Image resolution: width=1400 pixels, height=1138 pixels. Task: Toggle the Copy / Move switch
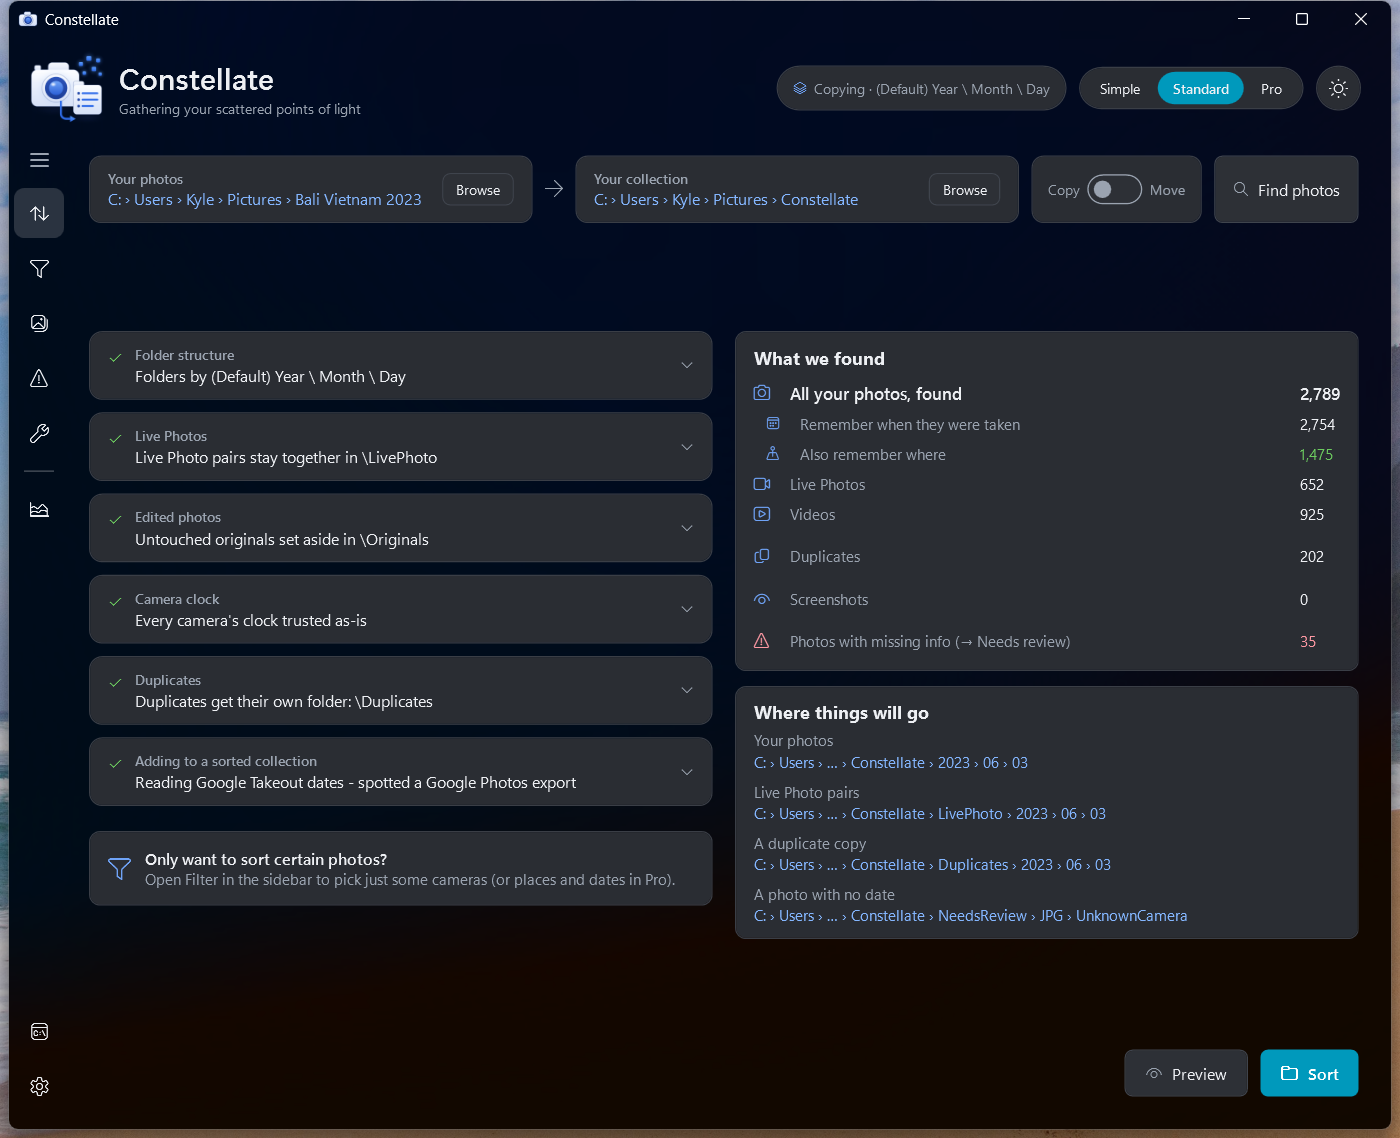(x=1115, y=190)
